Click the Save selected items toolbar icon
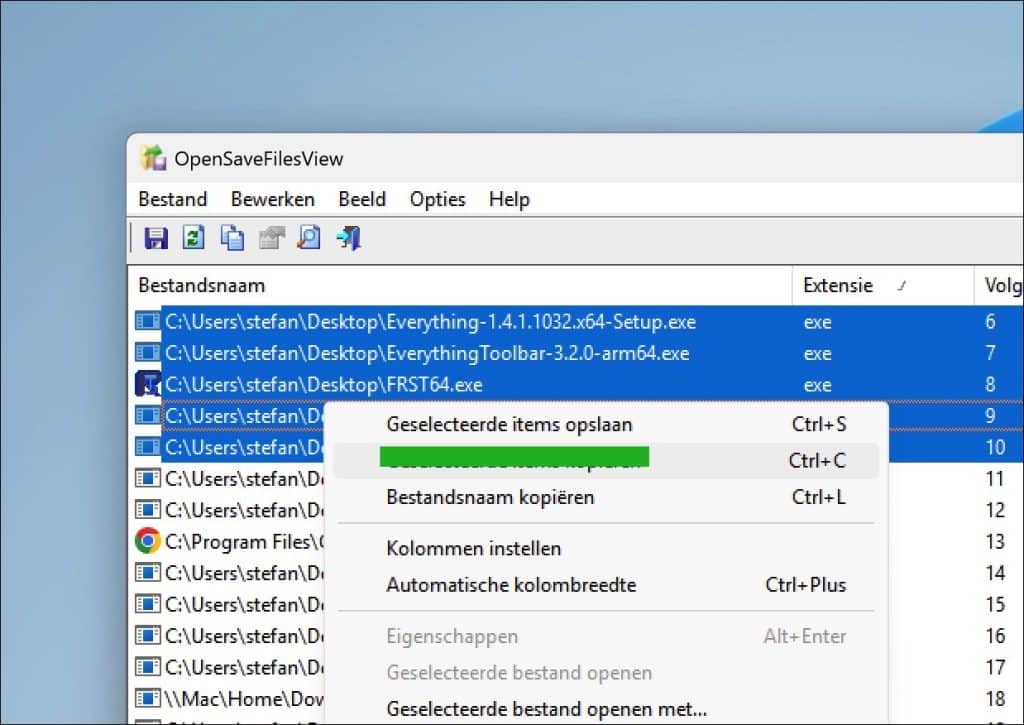 pos(155,238)
